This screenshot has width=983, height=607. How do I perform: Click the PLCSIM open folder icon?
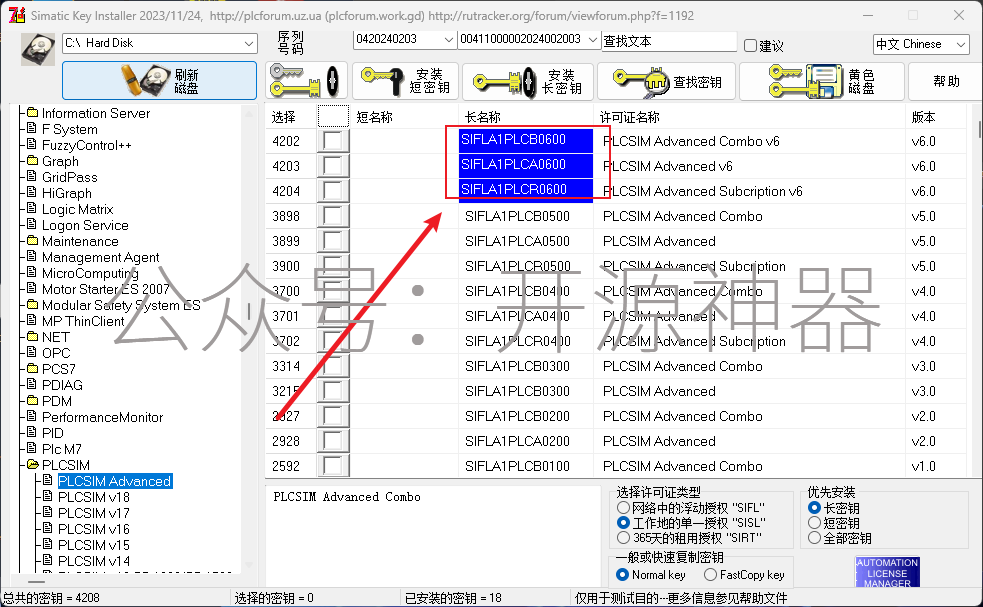[33, 465]
